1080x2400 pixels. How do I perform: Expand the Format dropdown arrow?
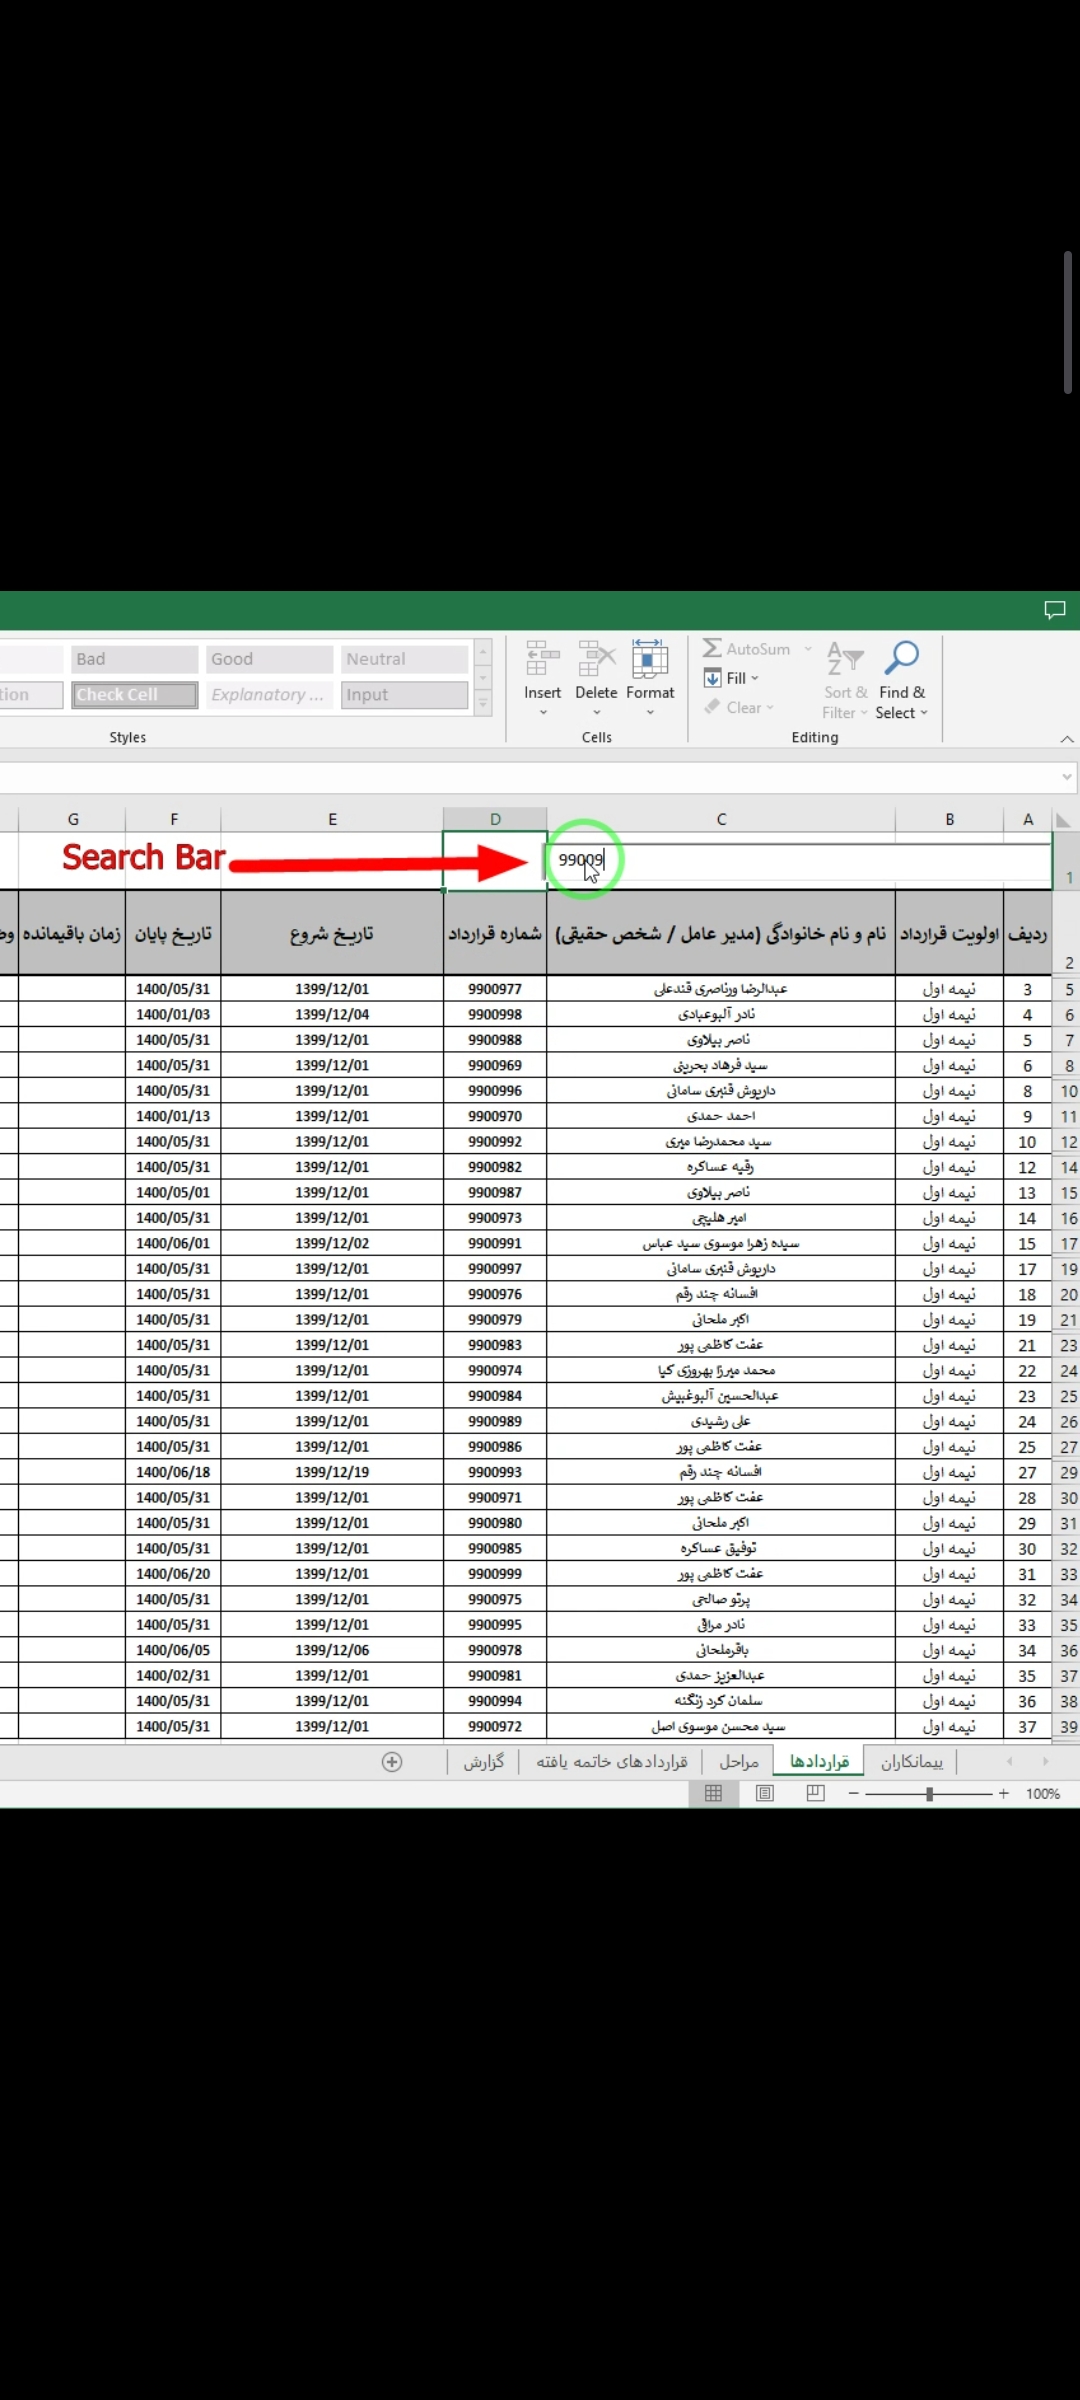[650, 713]
